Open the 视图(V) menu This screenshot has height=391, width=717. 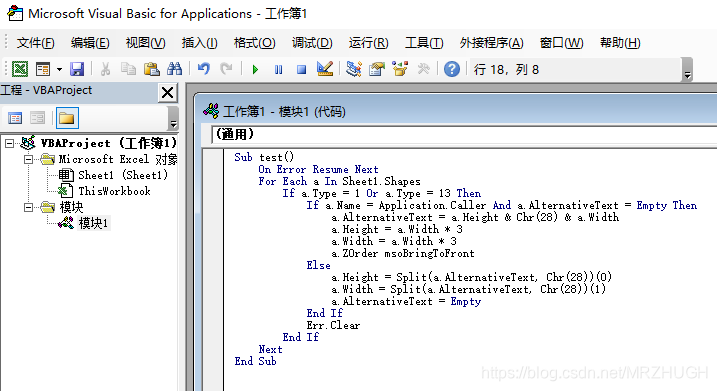(x=145, y=43)
